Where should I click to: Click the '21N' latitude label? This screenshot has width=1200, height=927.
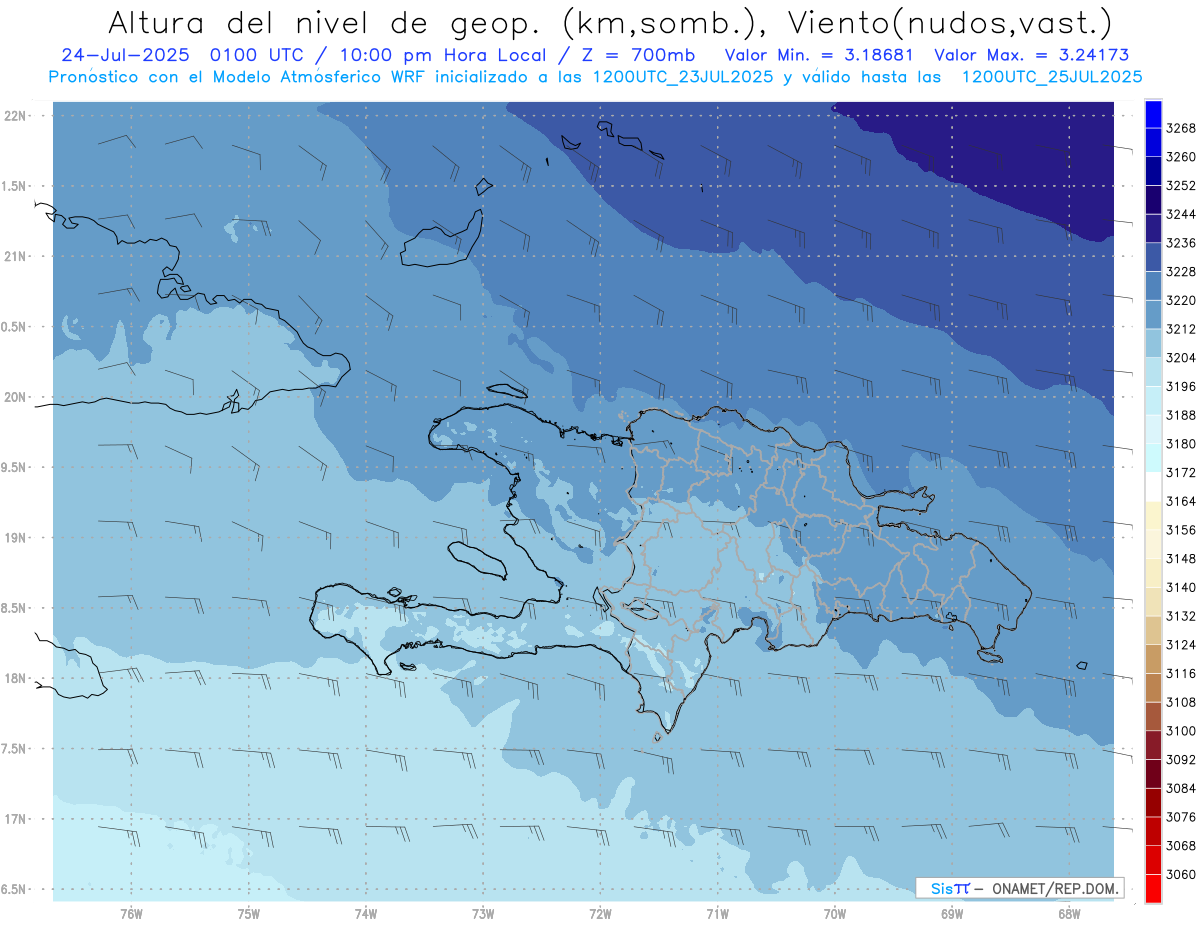tap(17, 256)
